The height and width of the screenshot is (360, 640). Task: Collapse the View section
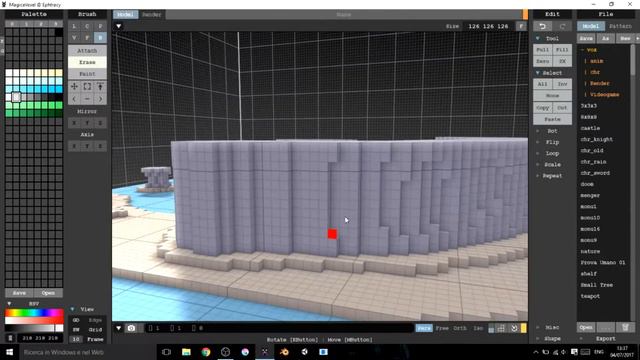pyautogui.click(x=72, y=309)
